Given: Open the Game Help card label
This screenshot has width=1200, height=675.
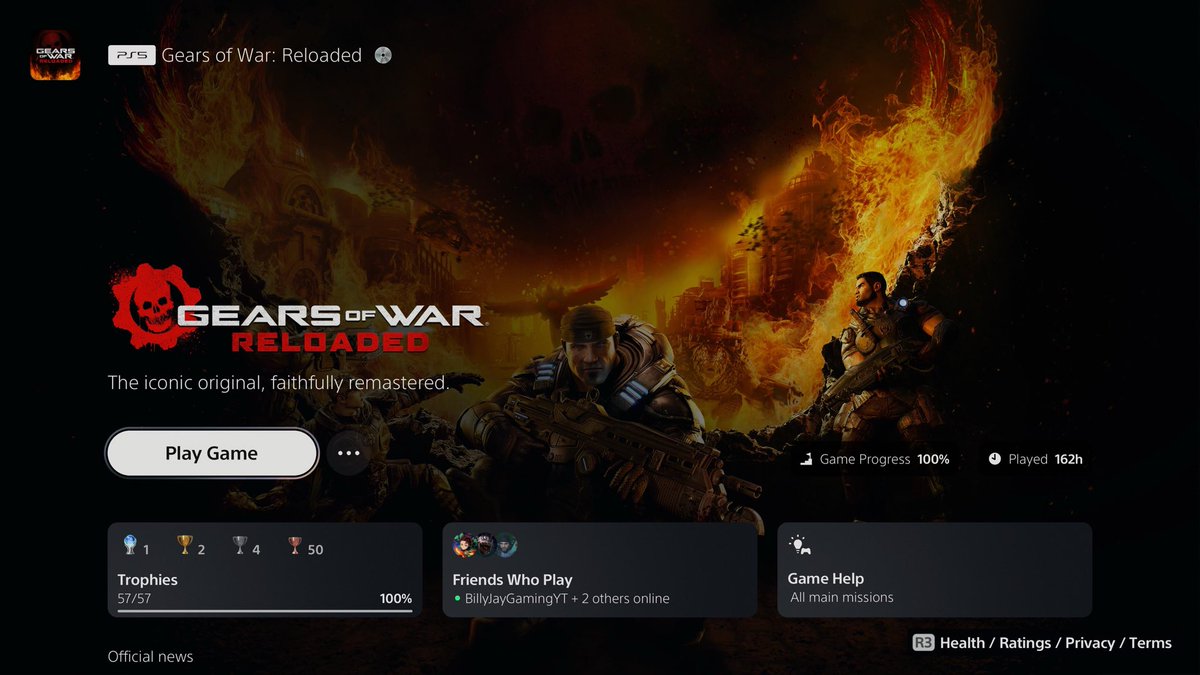Looking at the screenshot, I should [826, 578].
